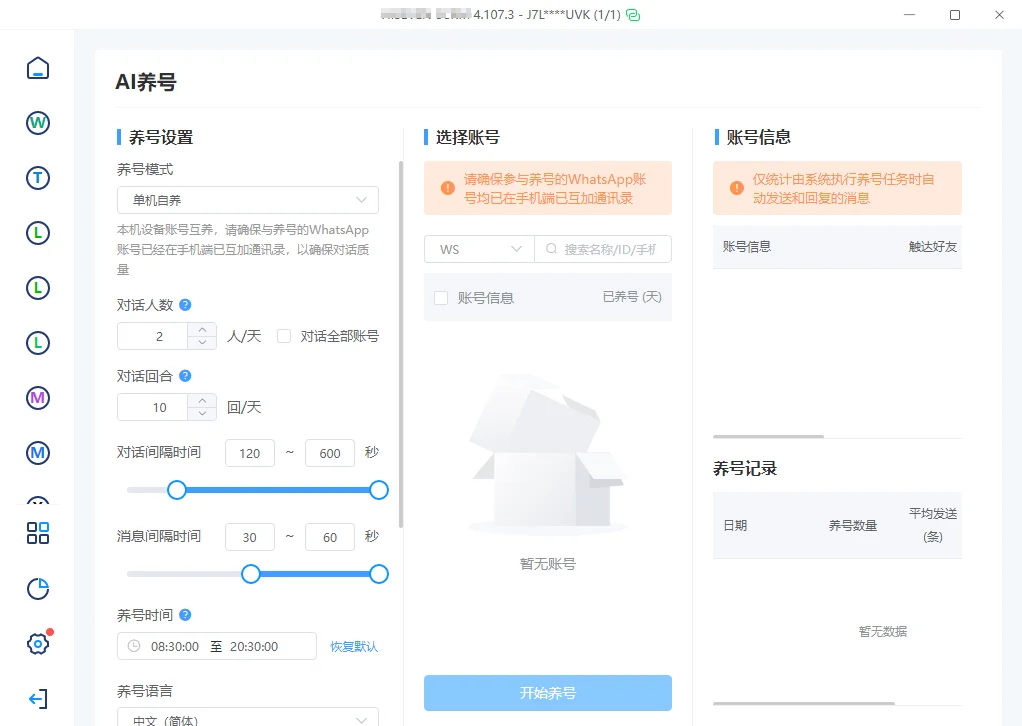Open the 养号模式 dropdown showing 单机自养

click(248, 200)
